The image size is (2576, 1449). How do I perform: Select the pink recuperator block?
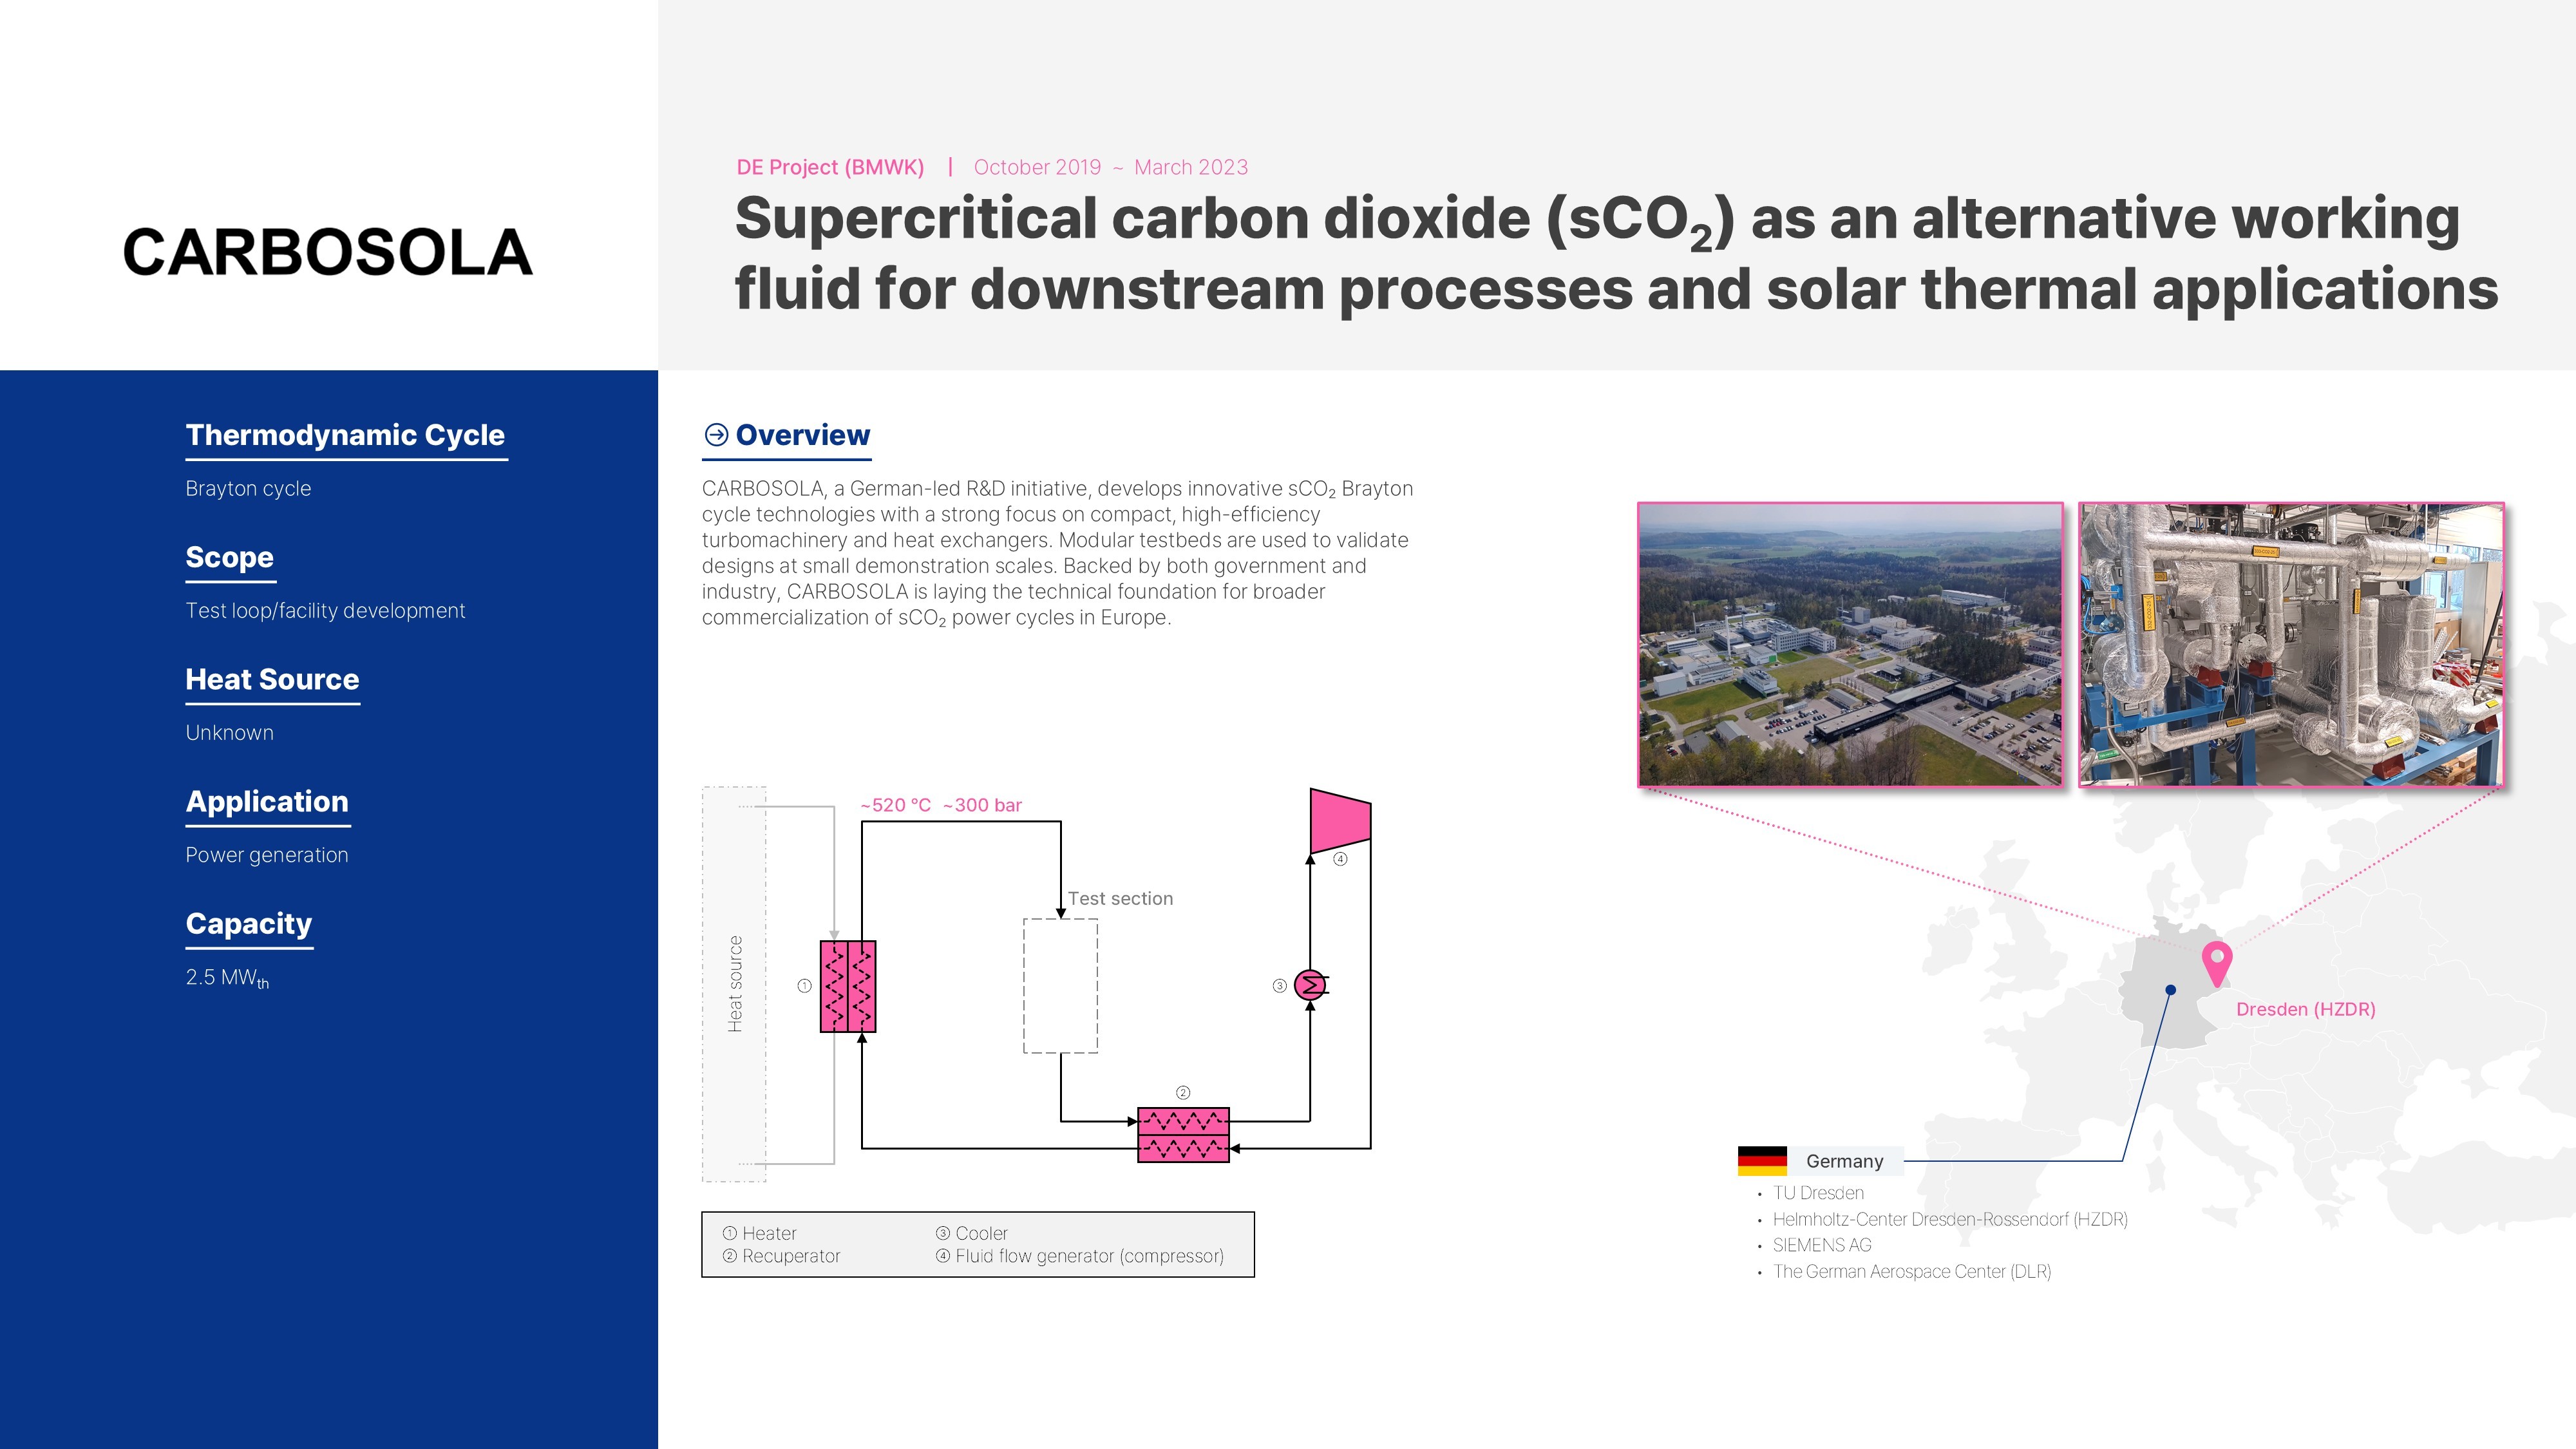(1183, 1135)
